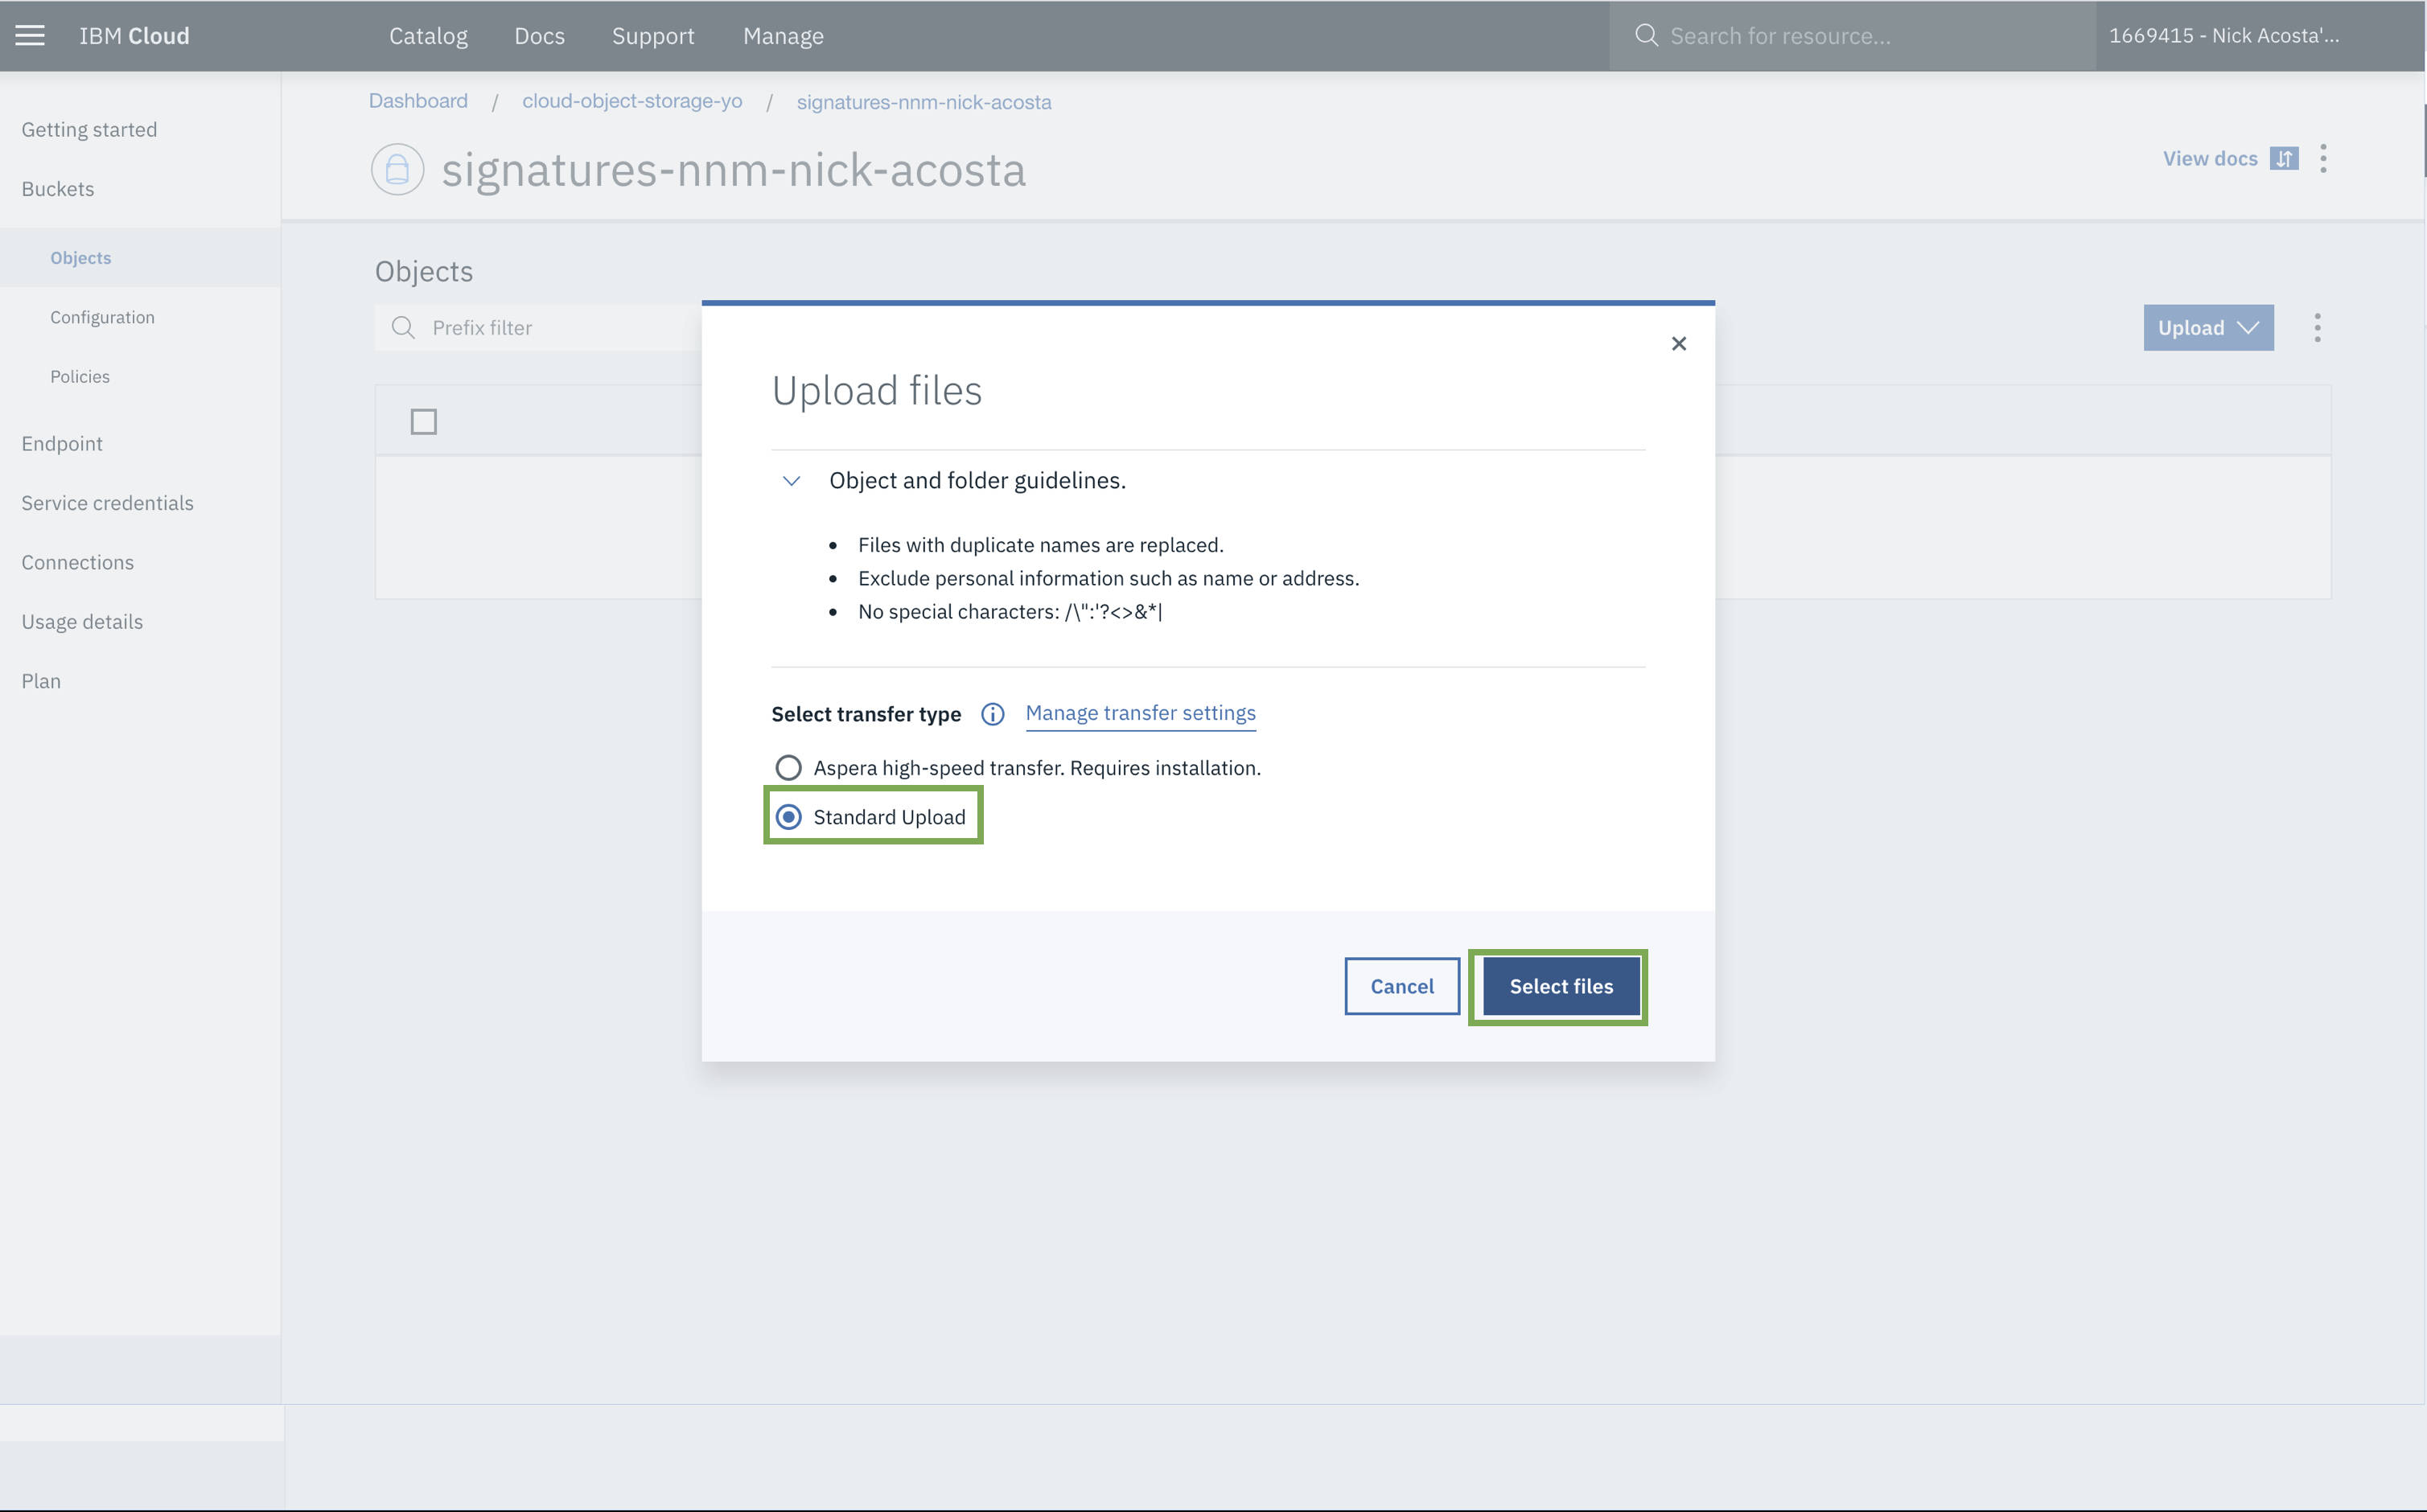Viewport: 2427px width, 1512px height.
Task: Open Configuration in the sidebar
Action: 102,317
